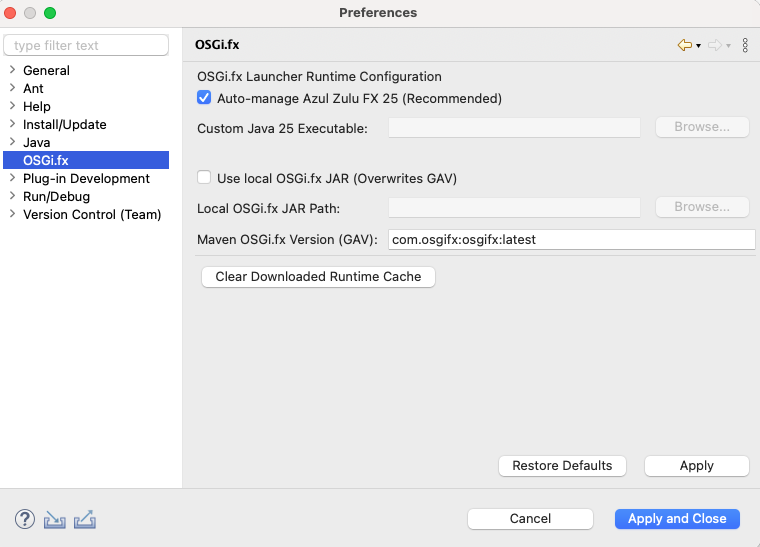
Task: Select General in the preferences tree
Action: 47,71
